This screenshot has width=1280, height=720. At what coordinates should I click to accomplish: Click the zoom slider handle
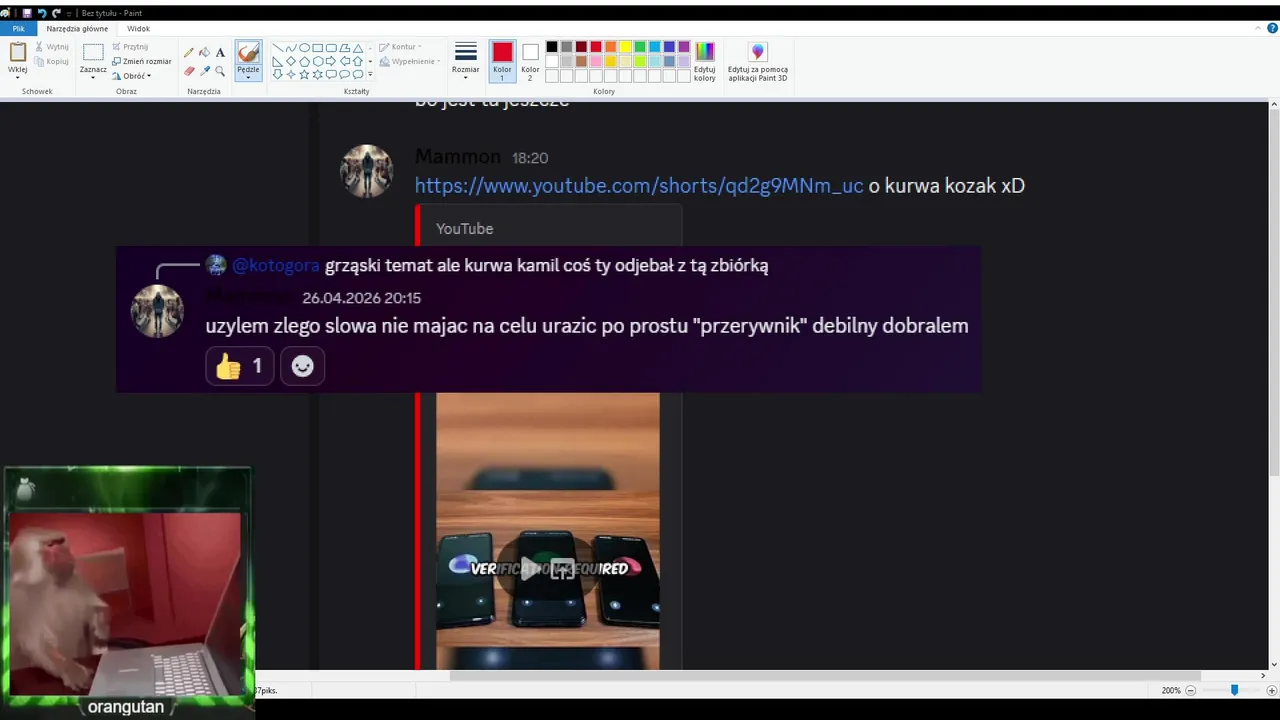tap(1235, 690)
